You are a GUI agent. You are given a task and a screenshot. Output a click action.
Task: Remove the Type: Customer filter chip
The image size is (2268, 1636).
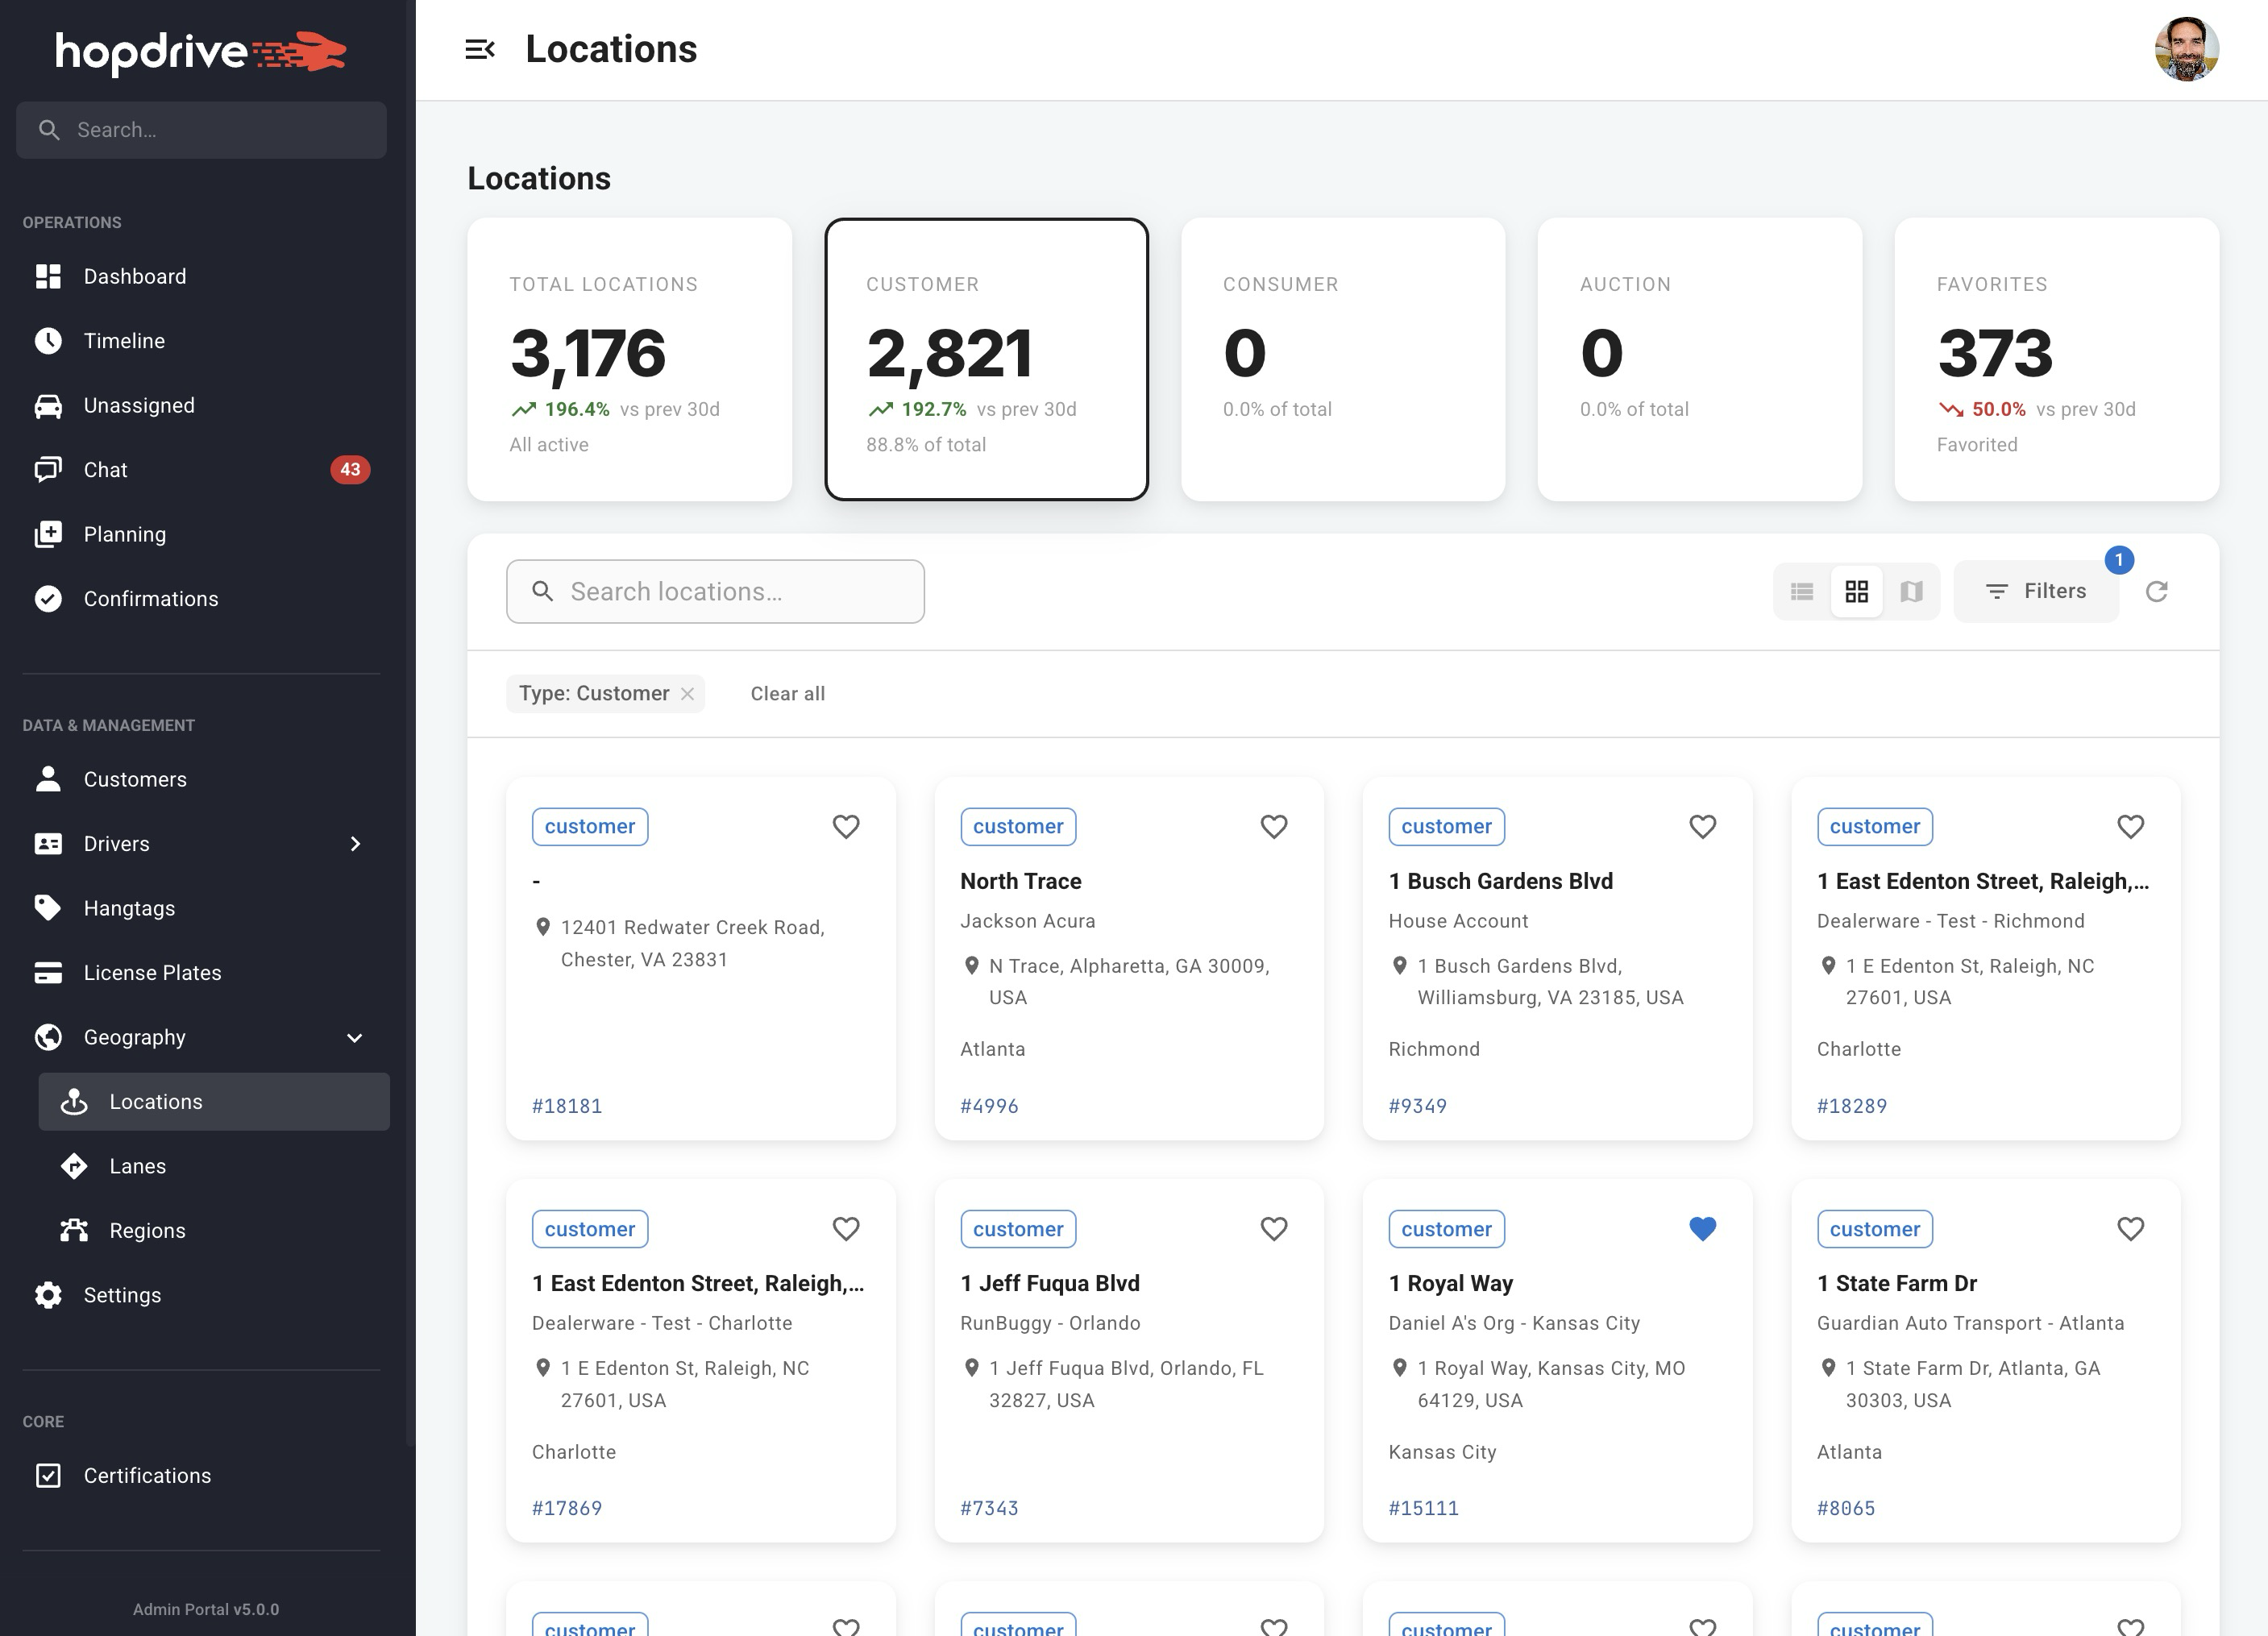coord(687,694)
